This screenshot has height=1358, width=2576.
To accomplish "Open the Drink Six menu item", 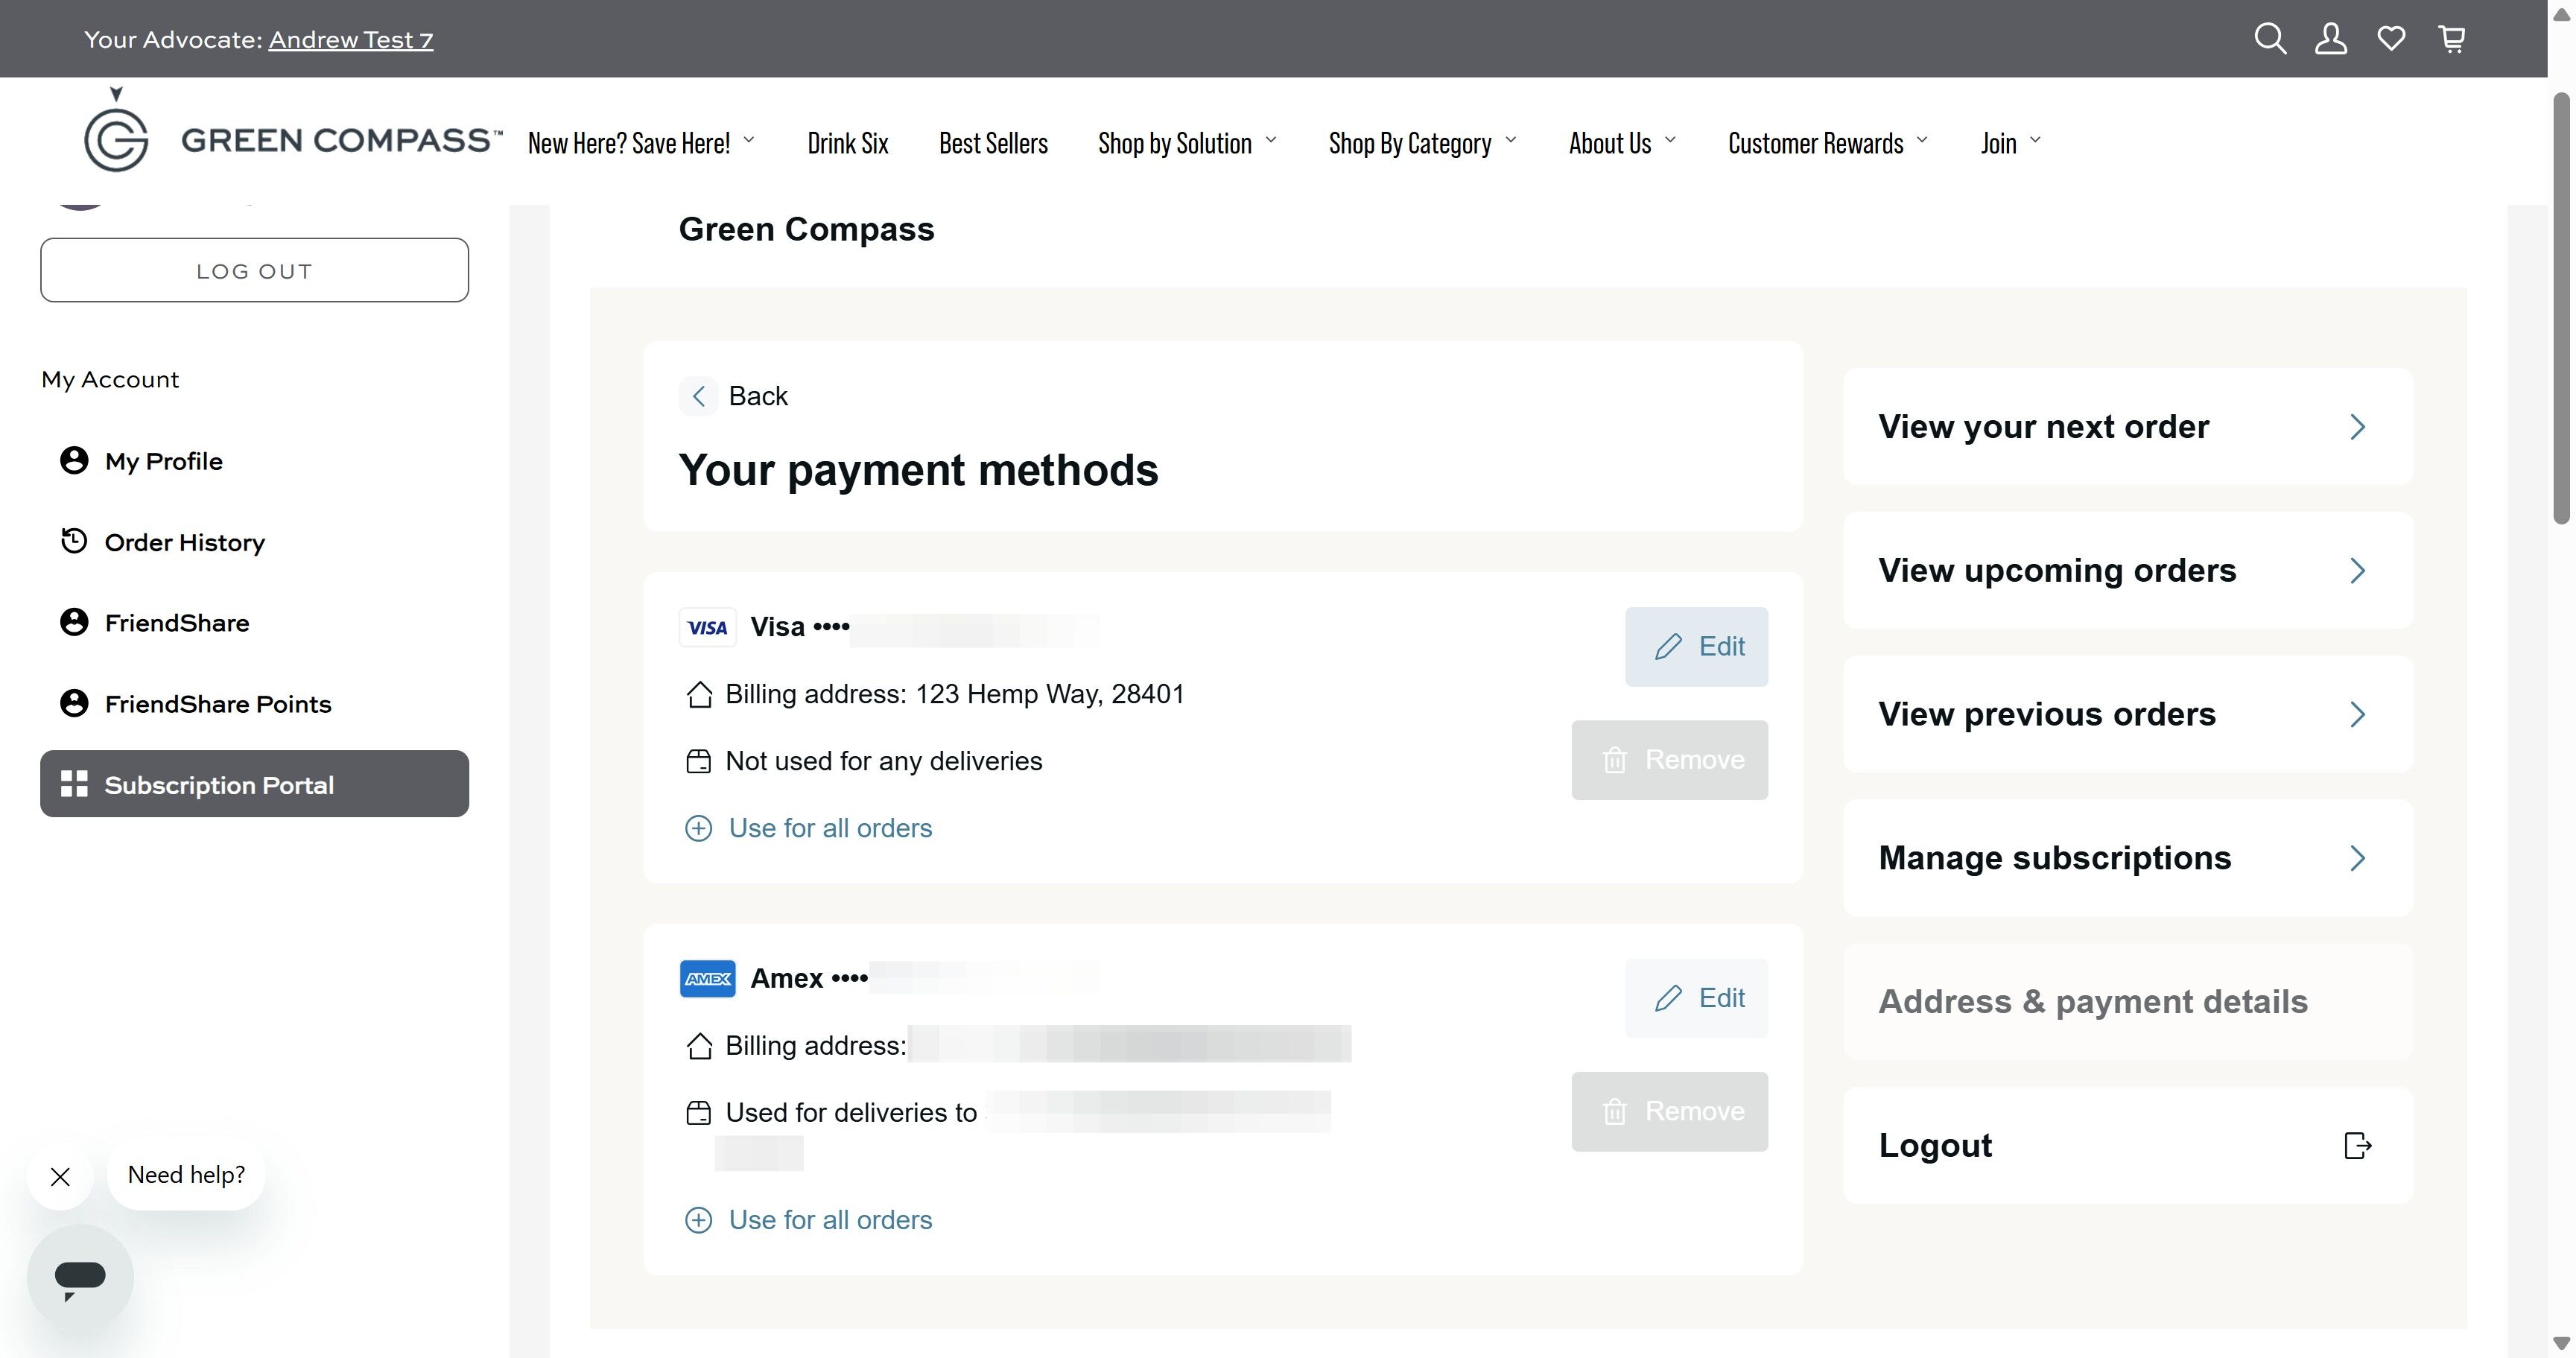I will [x=847, y=142].
